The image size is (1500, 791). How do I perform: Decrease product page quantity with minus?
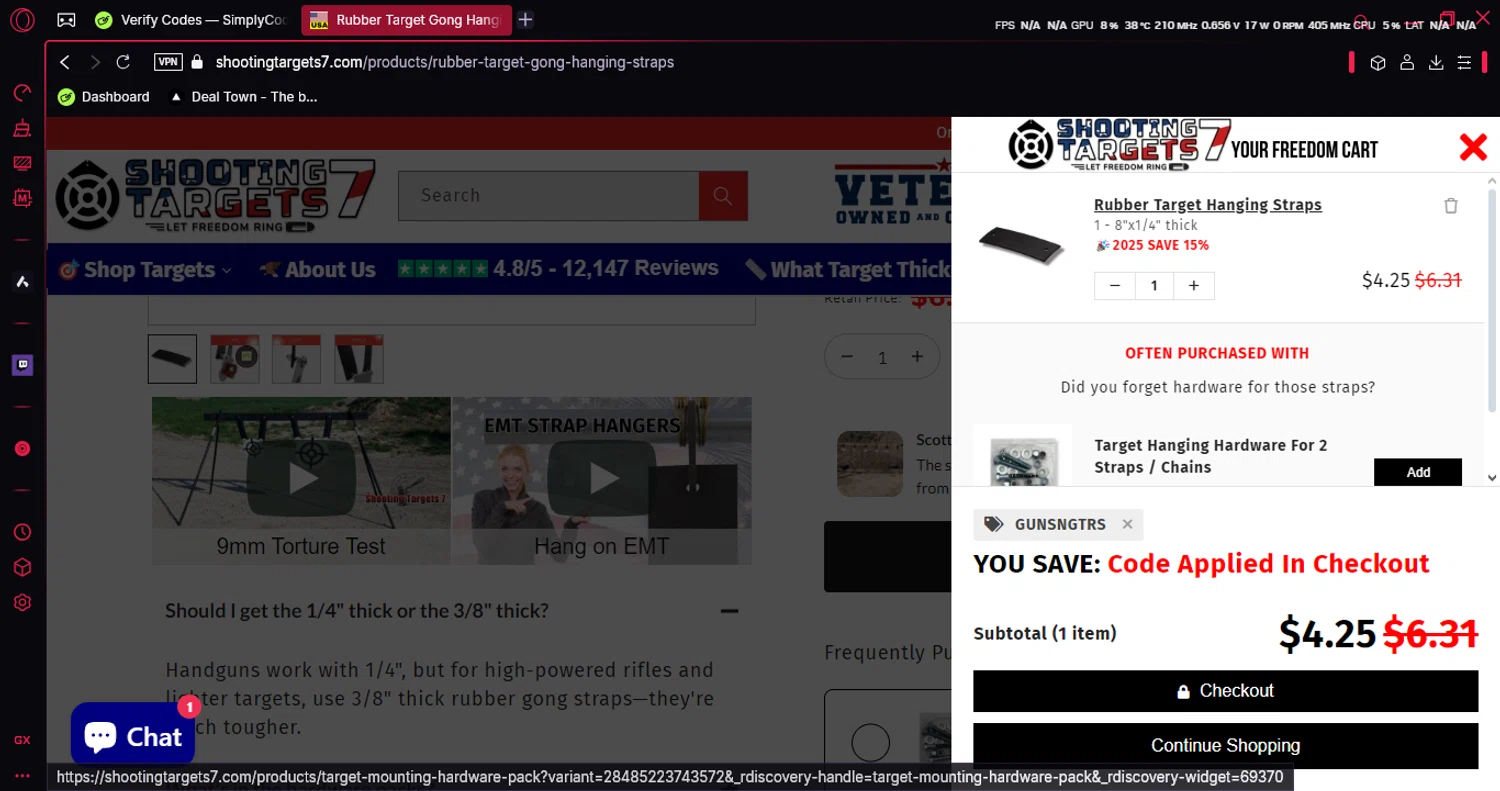click(847, 357)
